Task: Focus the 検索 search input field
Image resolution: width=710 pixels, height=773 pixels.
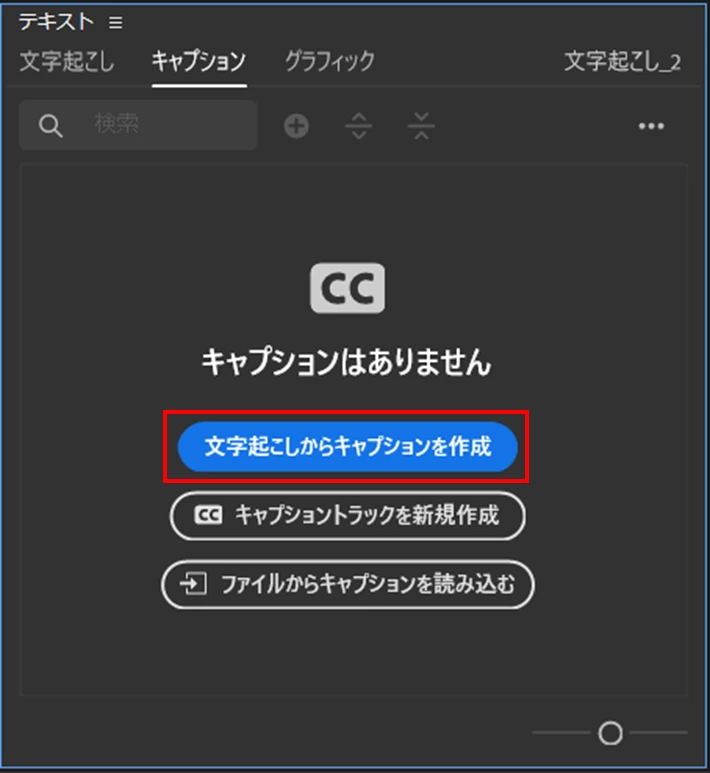Action: pos(138,125)
